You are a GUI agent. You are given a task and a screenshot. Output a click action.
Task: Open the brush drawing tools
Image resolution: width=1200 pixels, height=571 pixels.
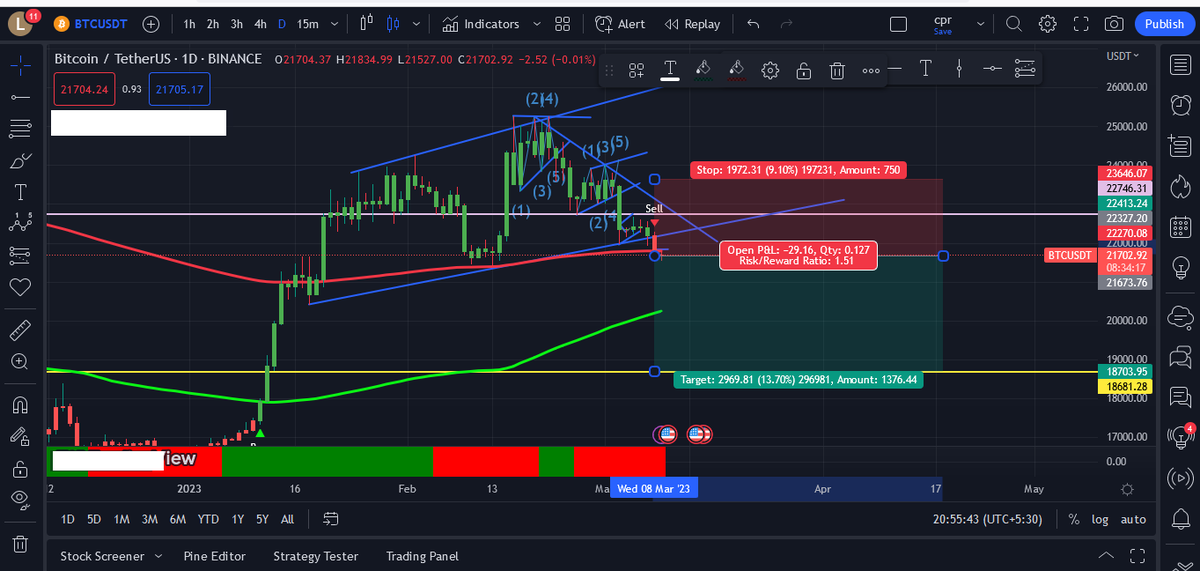[19, 160]
